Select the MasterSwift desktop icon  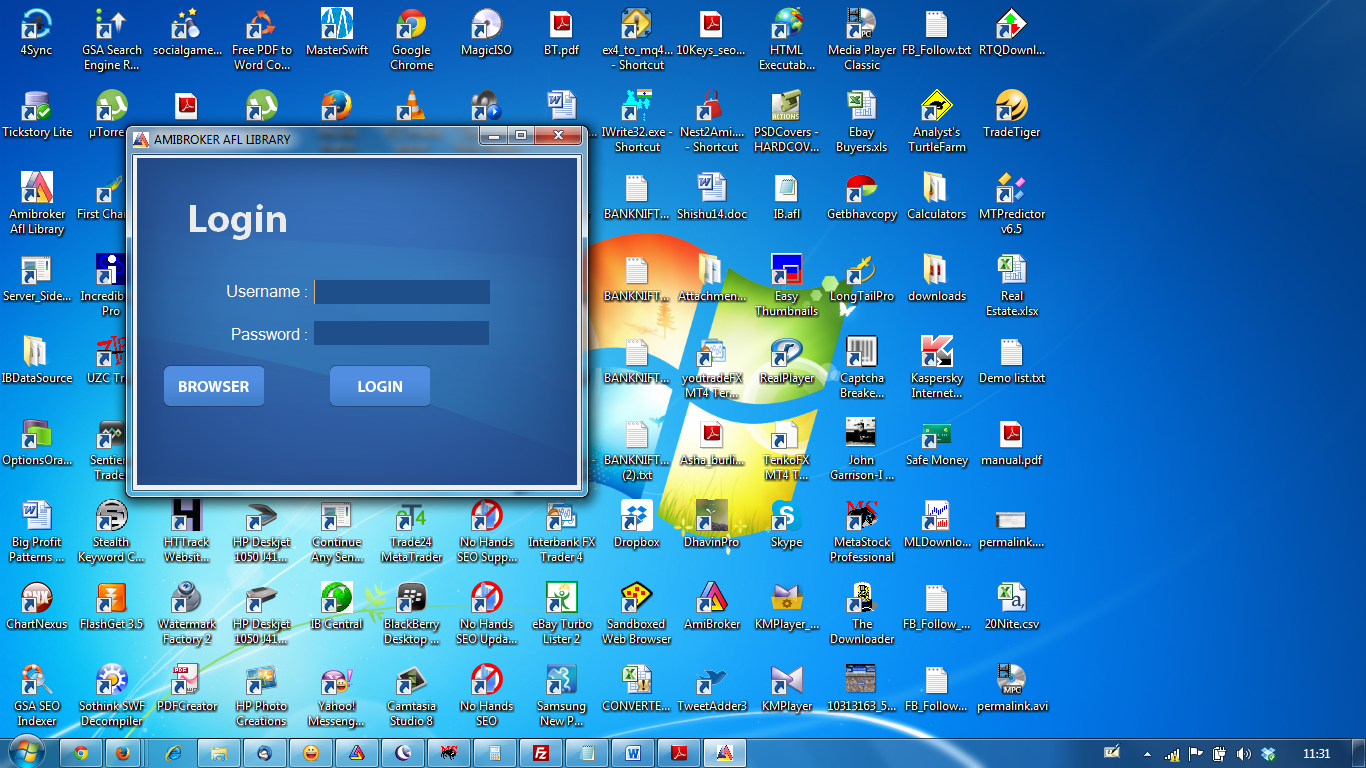pyautogui.click(x=337, y=32)
